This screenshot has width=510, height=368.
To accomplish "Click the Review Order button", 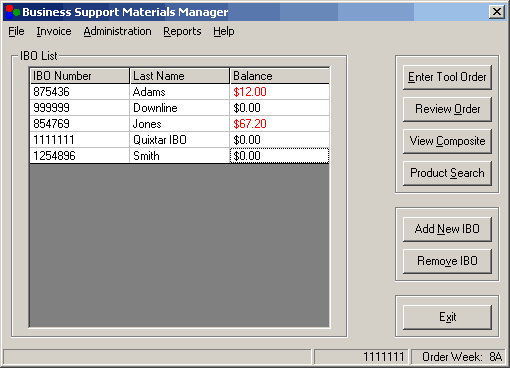I will click(x=447, y=109).
